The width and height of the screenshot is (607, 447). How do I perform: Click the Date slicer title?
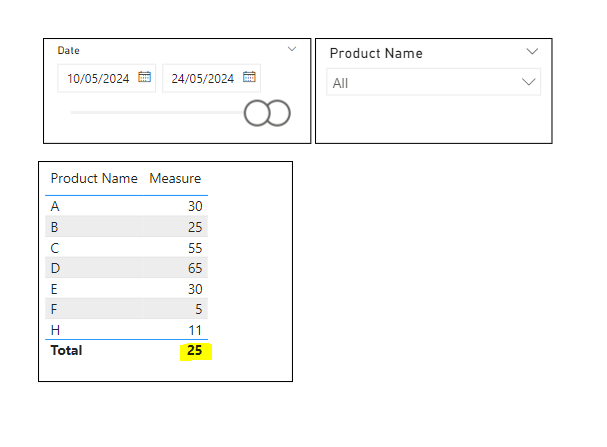(x=69, y=50)
